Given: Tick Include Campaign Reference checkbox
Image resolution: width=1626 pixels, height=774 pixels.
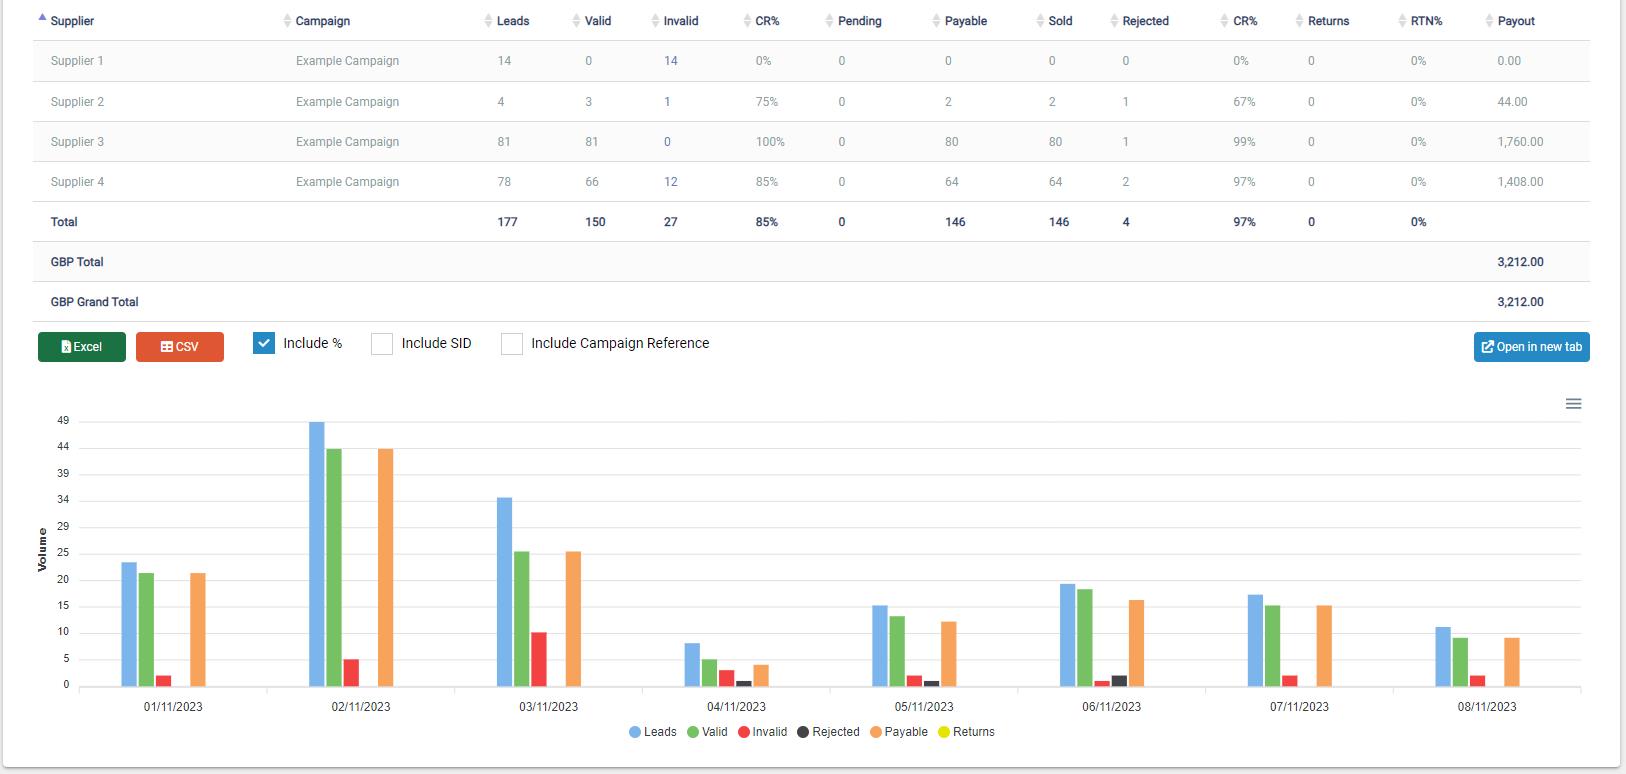Looking at the screenshot, I should [512, 344].
